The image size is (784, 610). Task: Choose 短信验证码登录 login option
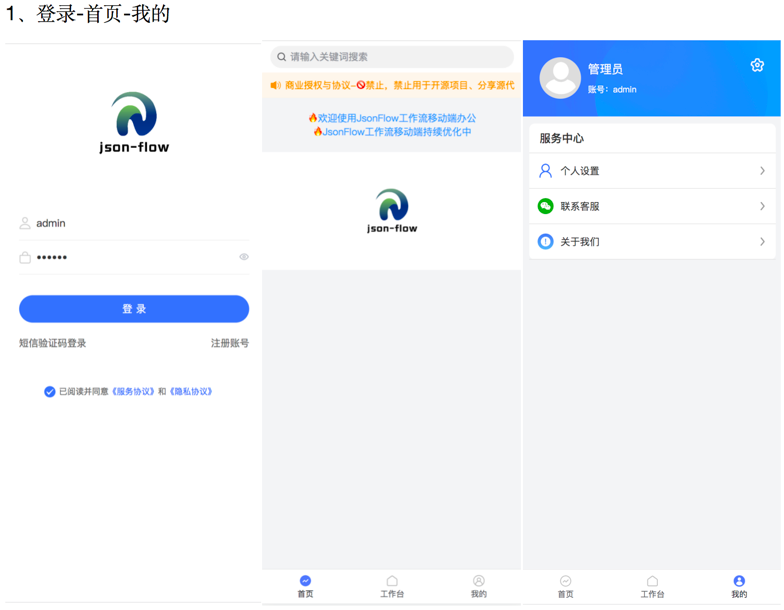point(53,343)
